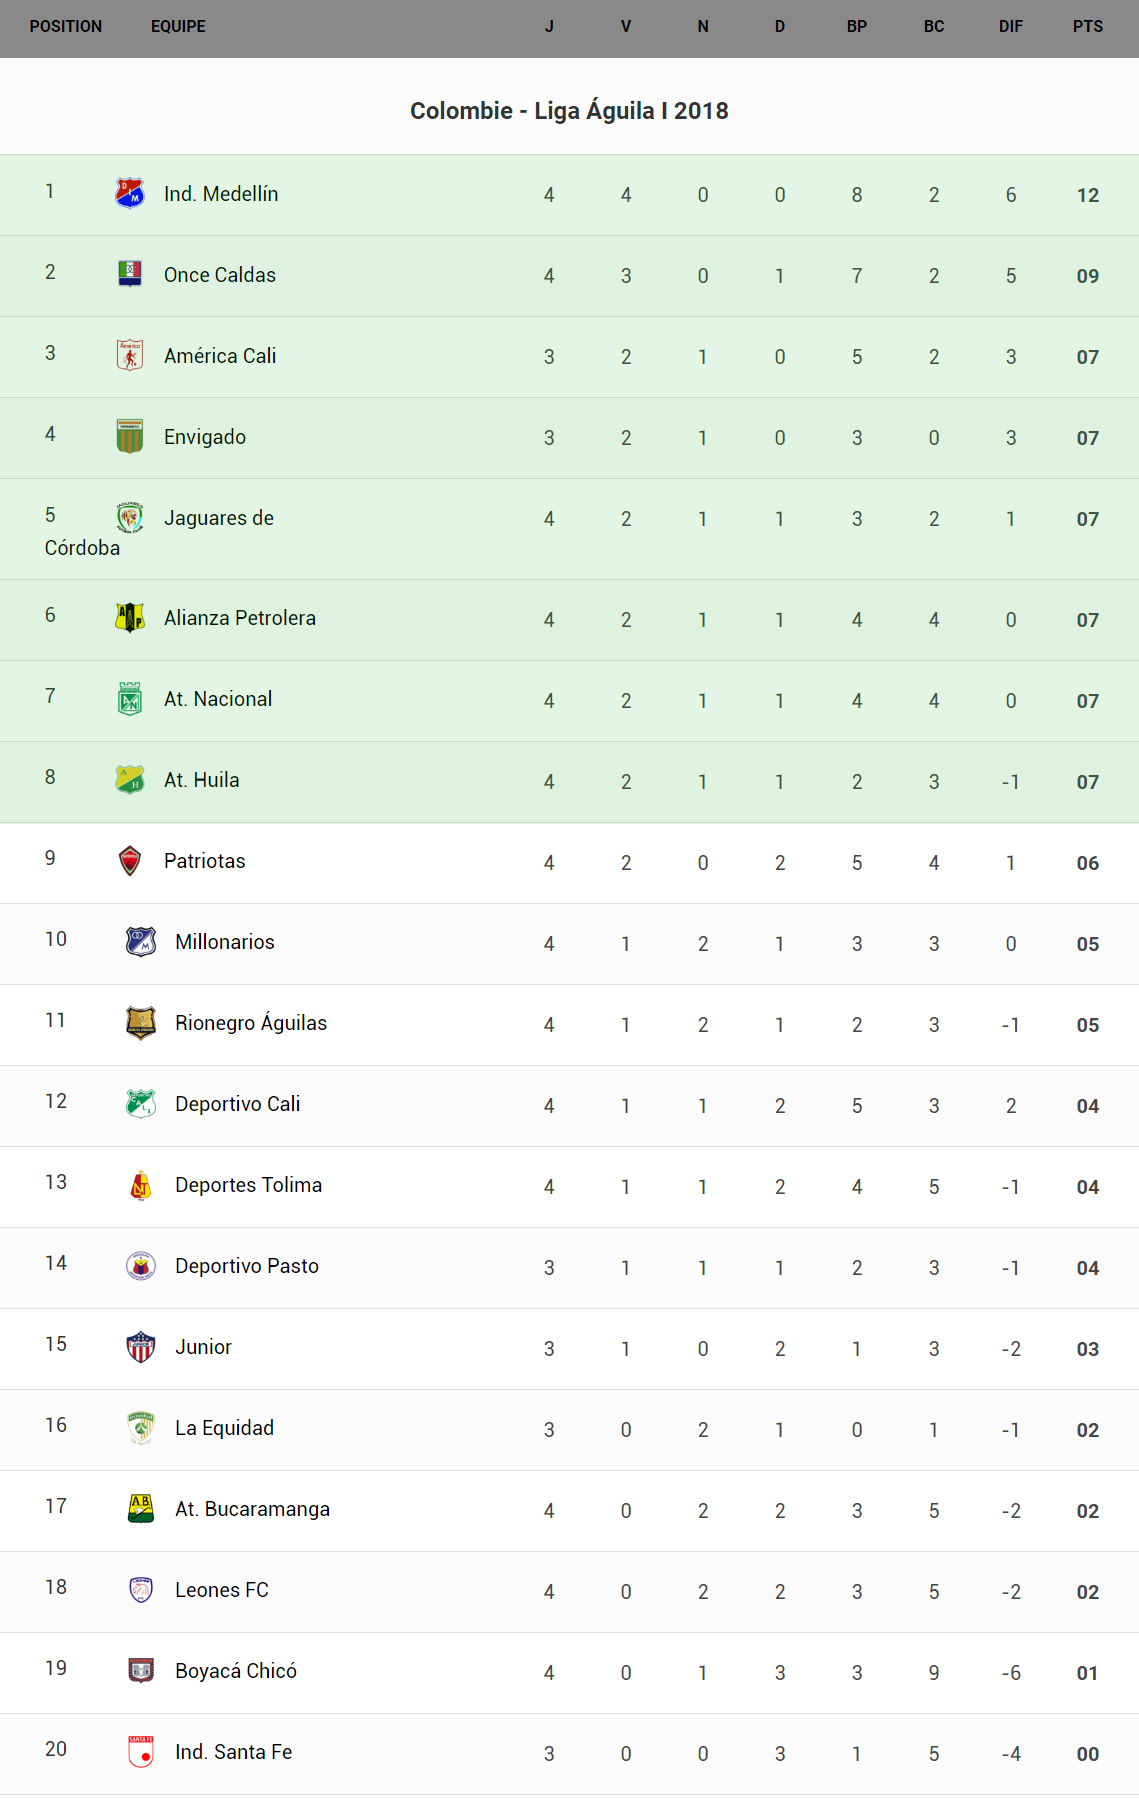Click the Alianza Petrolera yellow-black crest
This screenshot has width=1139, height=1799.
[x=130, y=617]
